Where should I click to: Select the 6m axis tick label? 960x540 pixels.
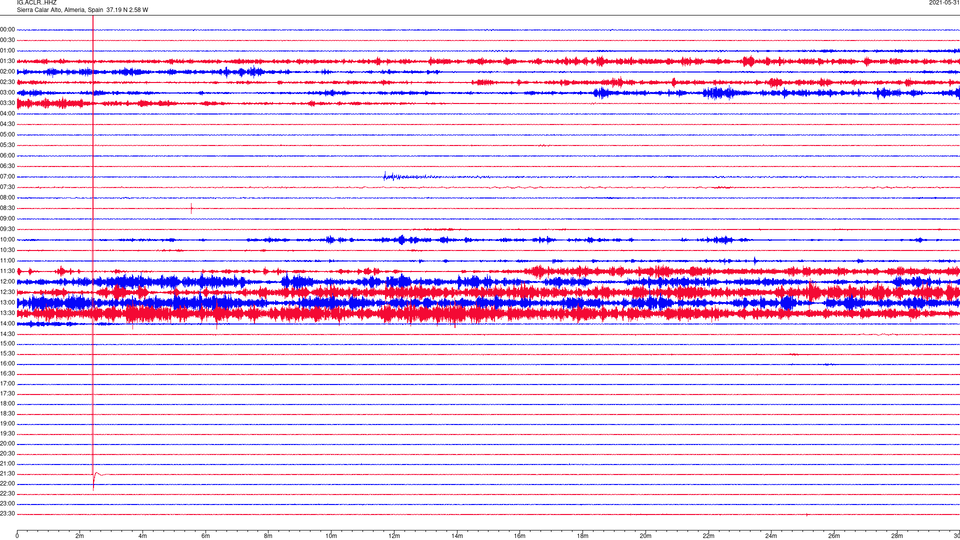[x=205, y=536]
